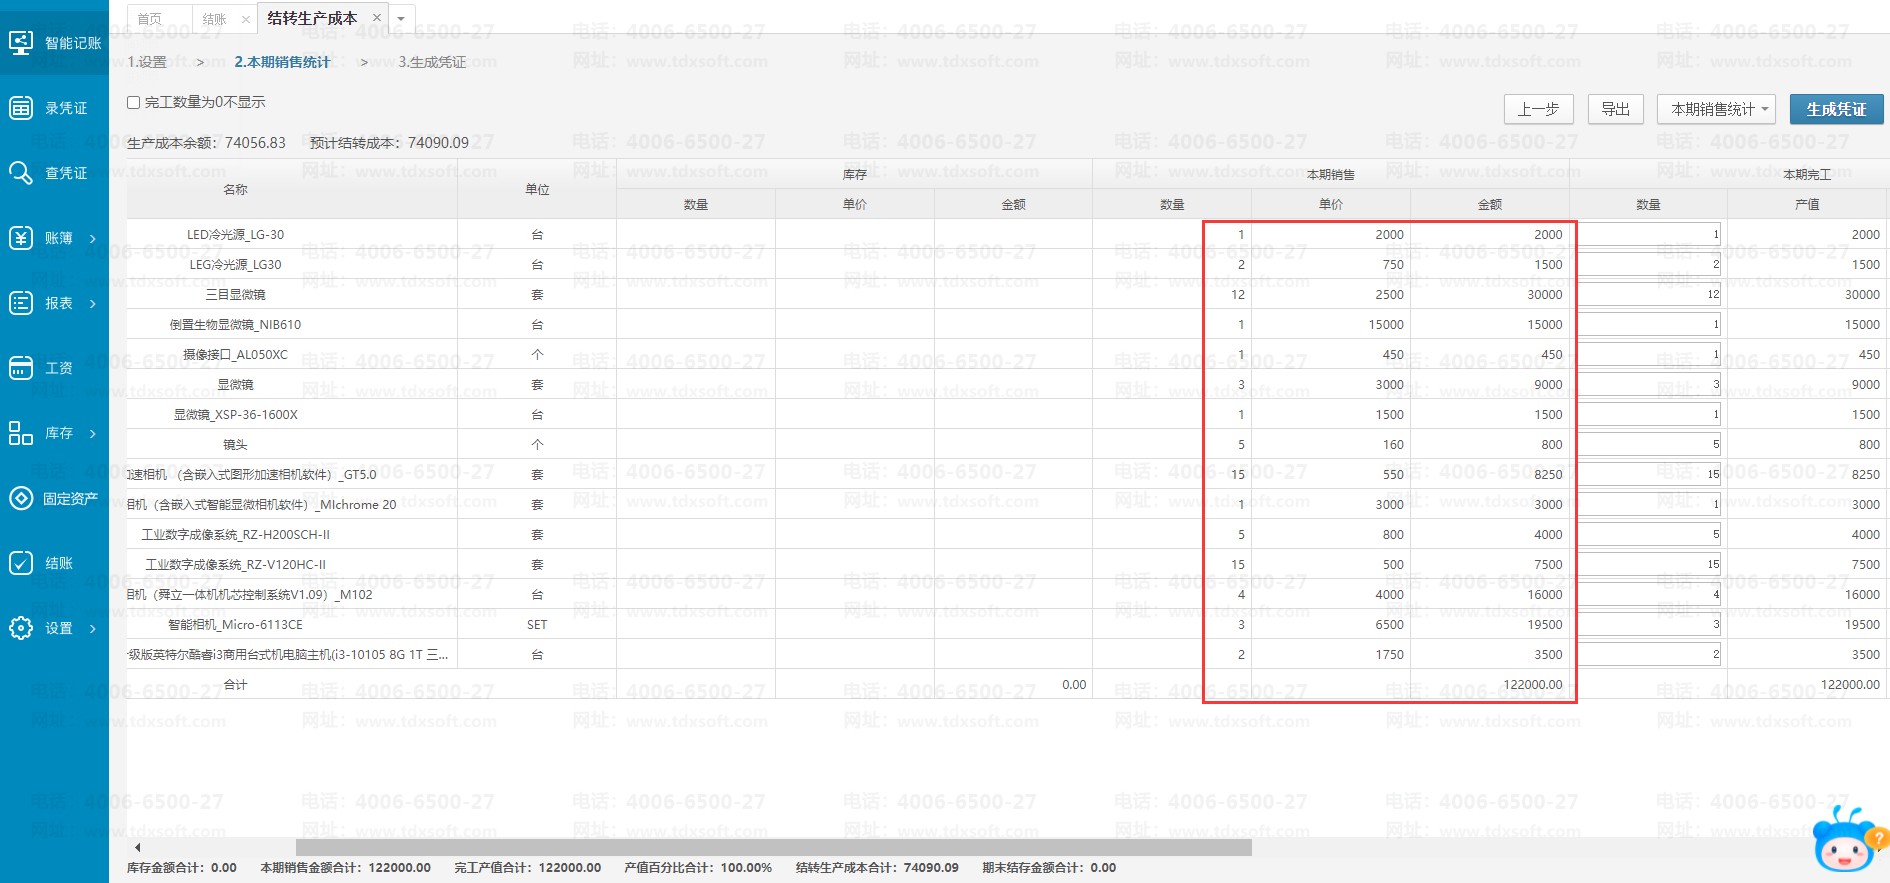Go back with 上一步 button
The width and height of the screenshot is (1890, 883).
click(x=1538, y=109)
